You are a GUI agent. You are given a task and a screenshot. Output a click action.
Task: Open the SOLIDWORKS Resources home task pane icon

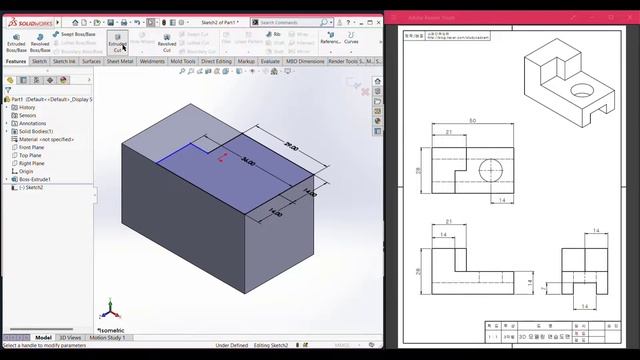378,81
